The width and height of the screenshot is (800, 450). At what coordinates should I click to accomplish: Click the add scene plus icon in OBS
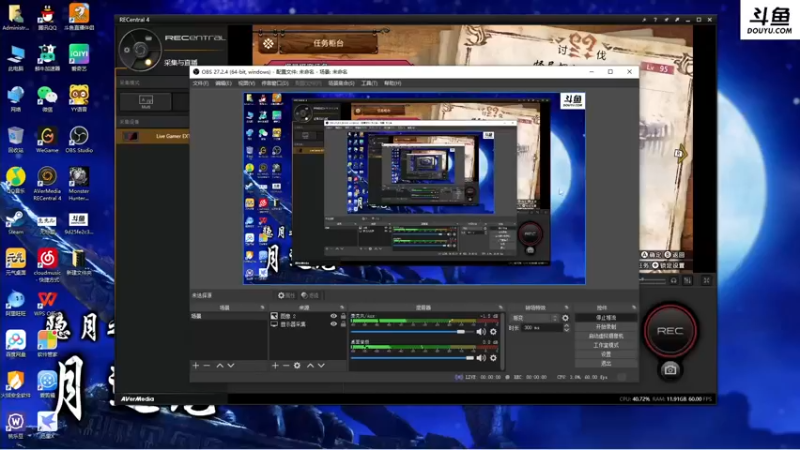pos(195,365)
